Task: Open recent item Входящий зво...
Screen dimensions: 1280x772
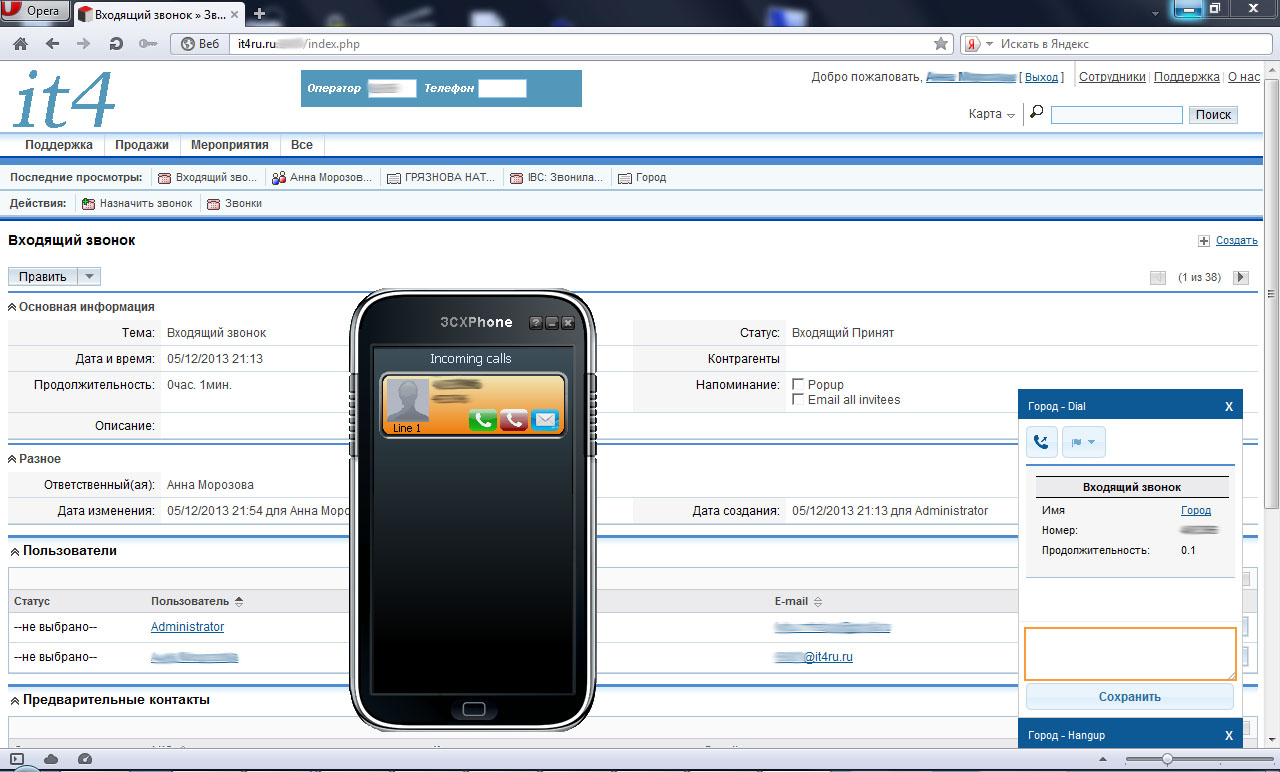Action: (208, 178)
